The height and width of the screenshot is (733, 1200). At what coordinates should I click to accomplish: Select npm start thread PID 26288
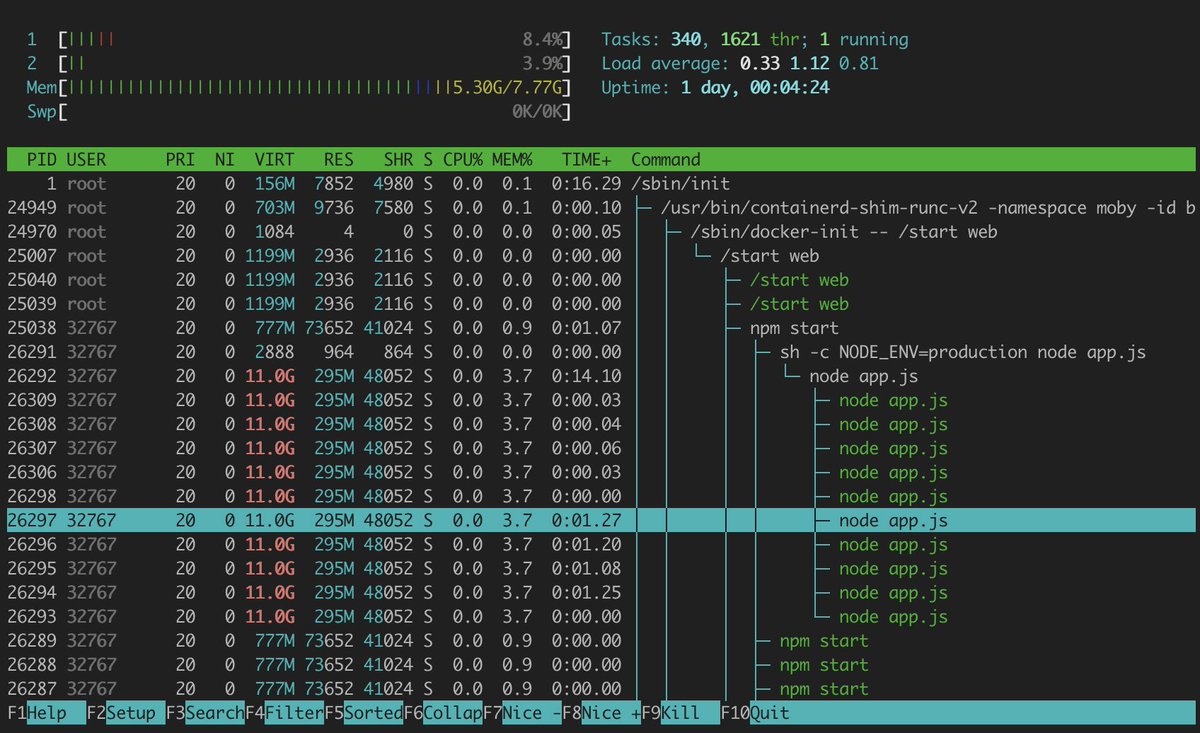[x=601, y=665]
